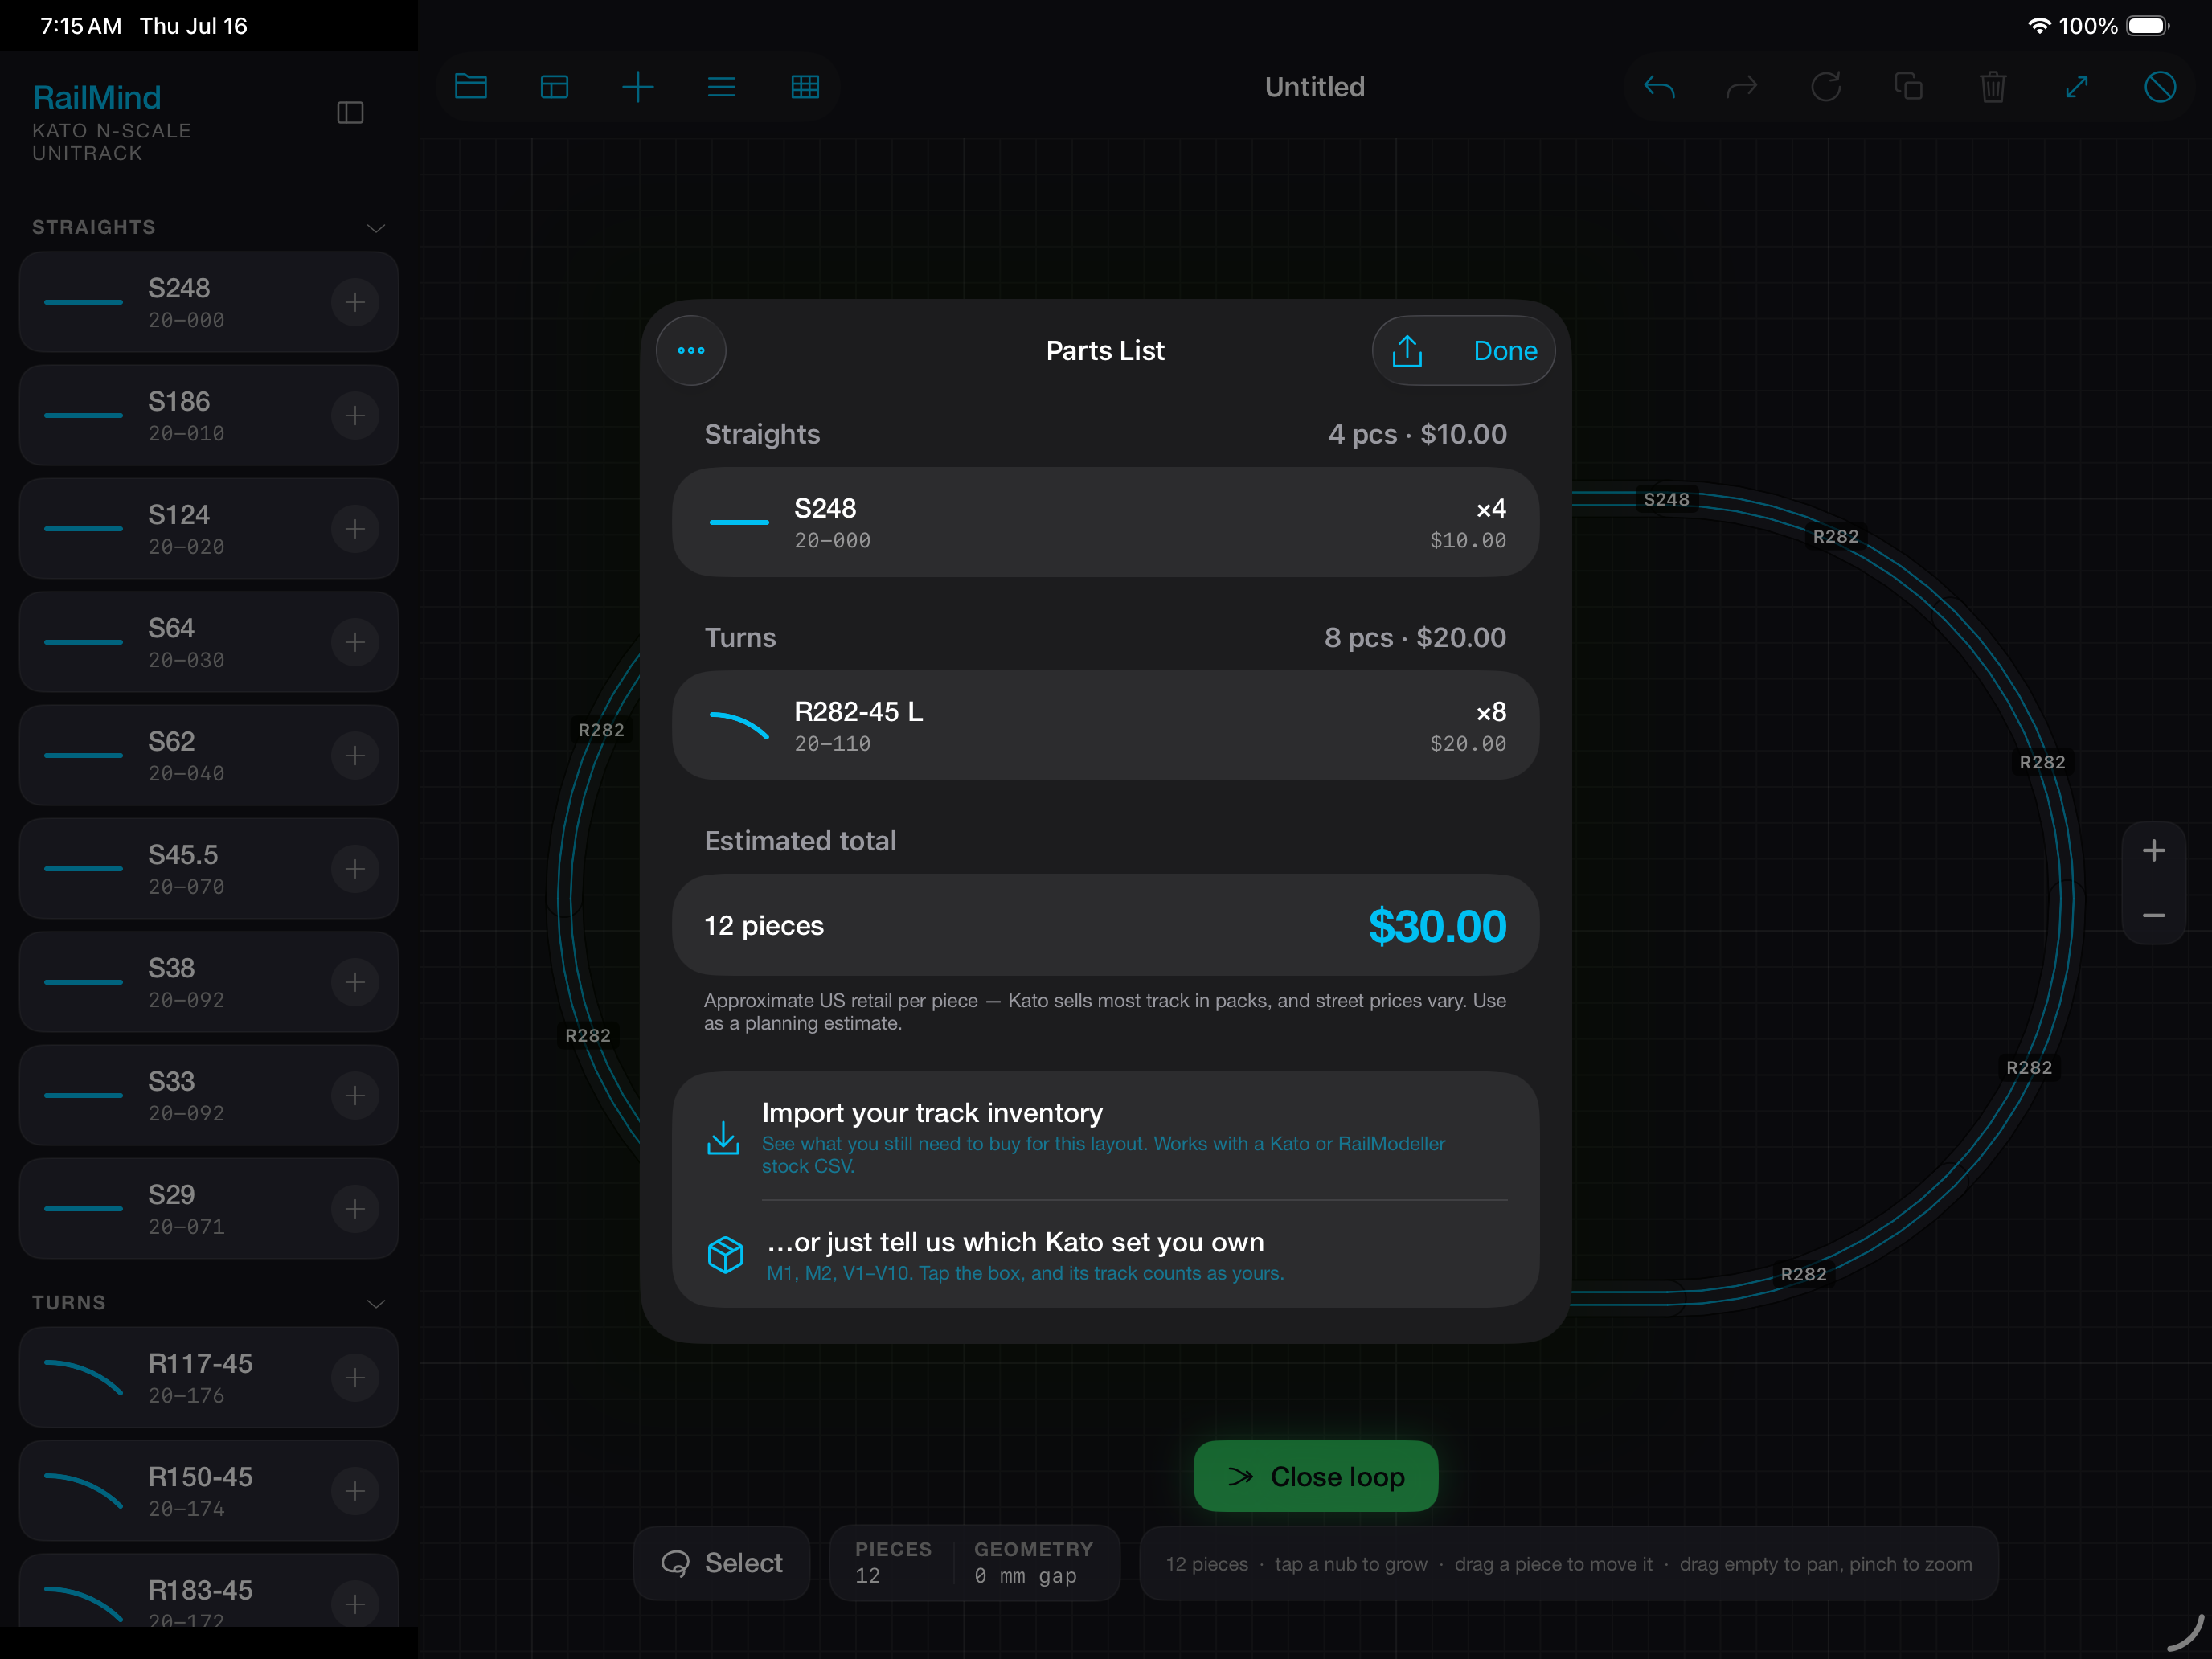The height and width of the screenshot is (1659, 2212).
Task: Tap the 7:15 AM clock in status bar
Action: click(x=81, y=26)
